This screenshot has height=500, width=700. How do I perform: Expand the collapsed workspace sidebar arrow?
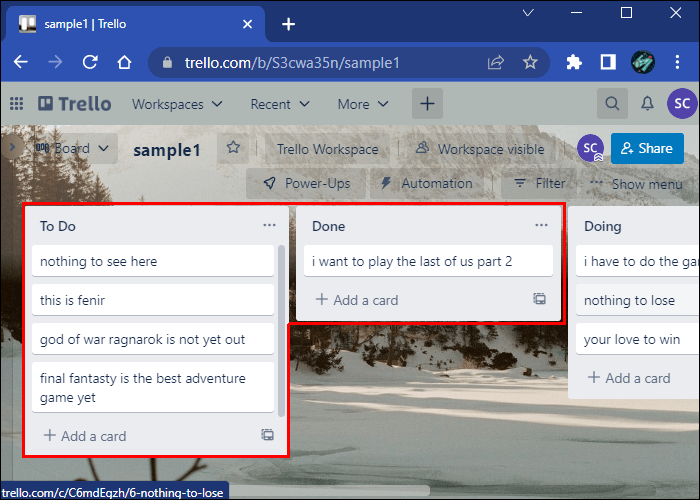pos(12,146)
